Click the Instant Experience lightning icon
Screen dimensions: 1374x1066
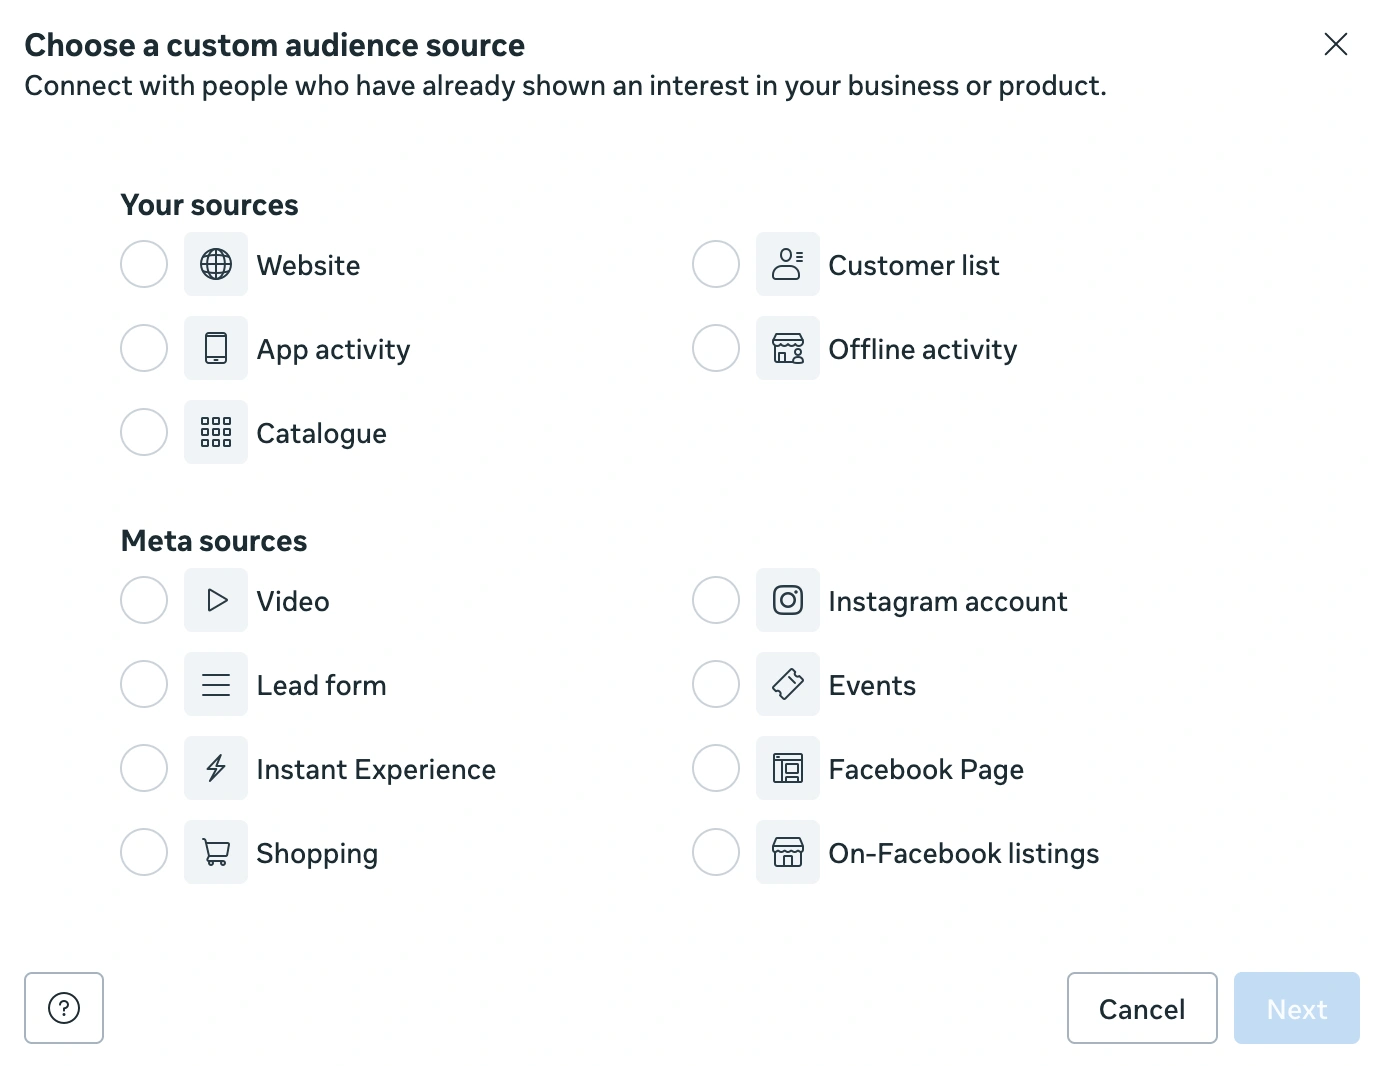[215, 768]
